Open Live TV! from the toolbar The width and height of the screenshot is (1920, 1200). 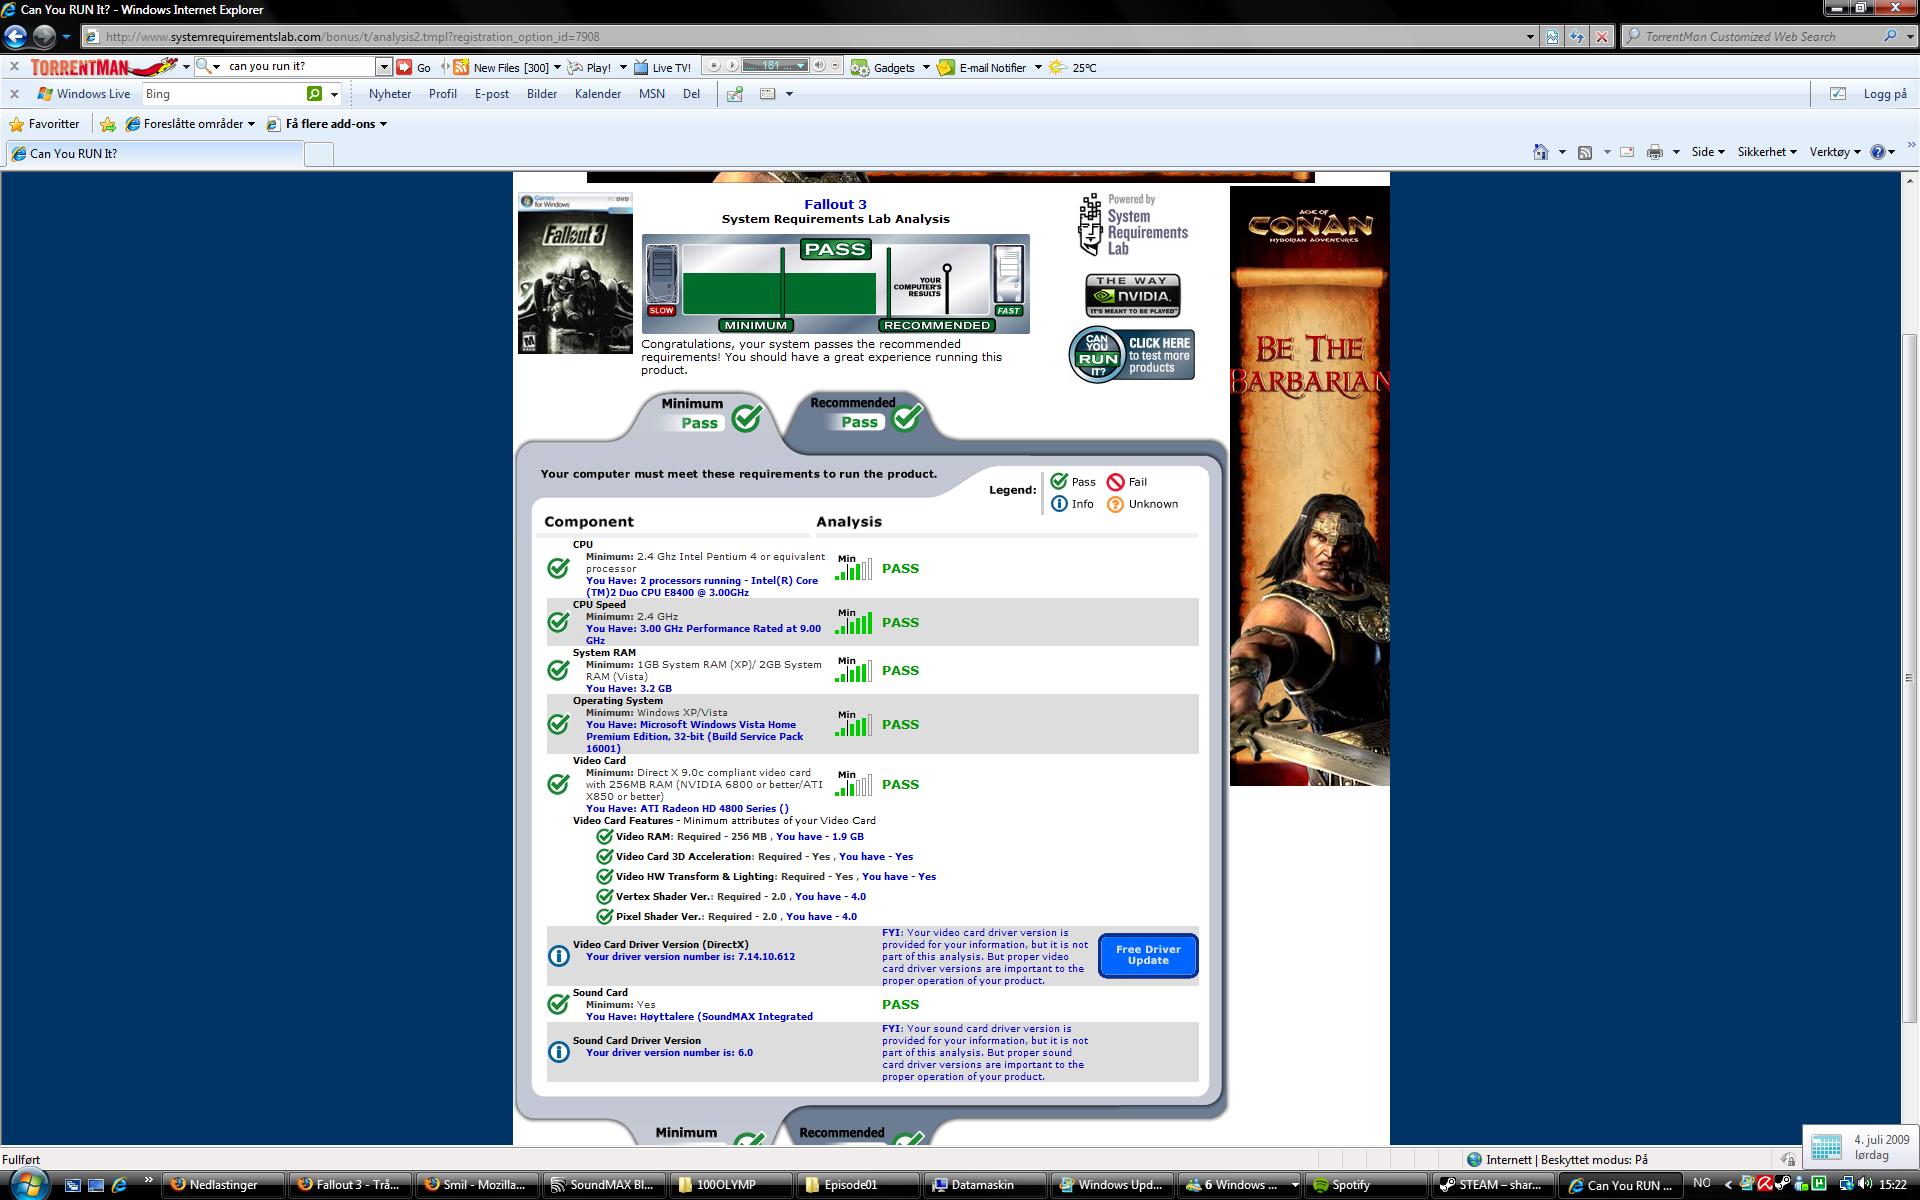(x=662, y=67)
